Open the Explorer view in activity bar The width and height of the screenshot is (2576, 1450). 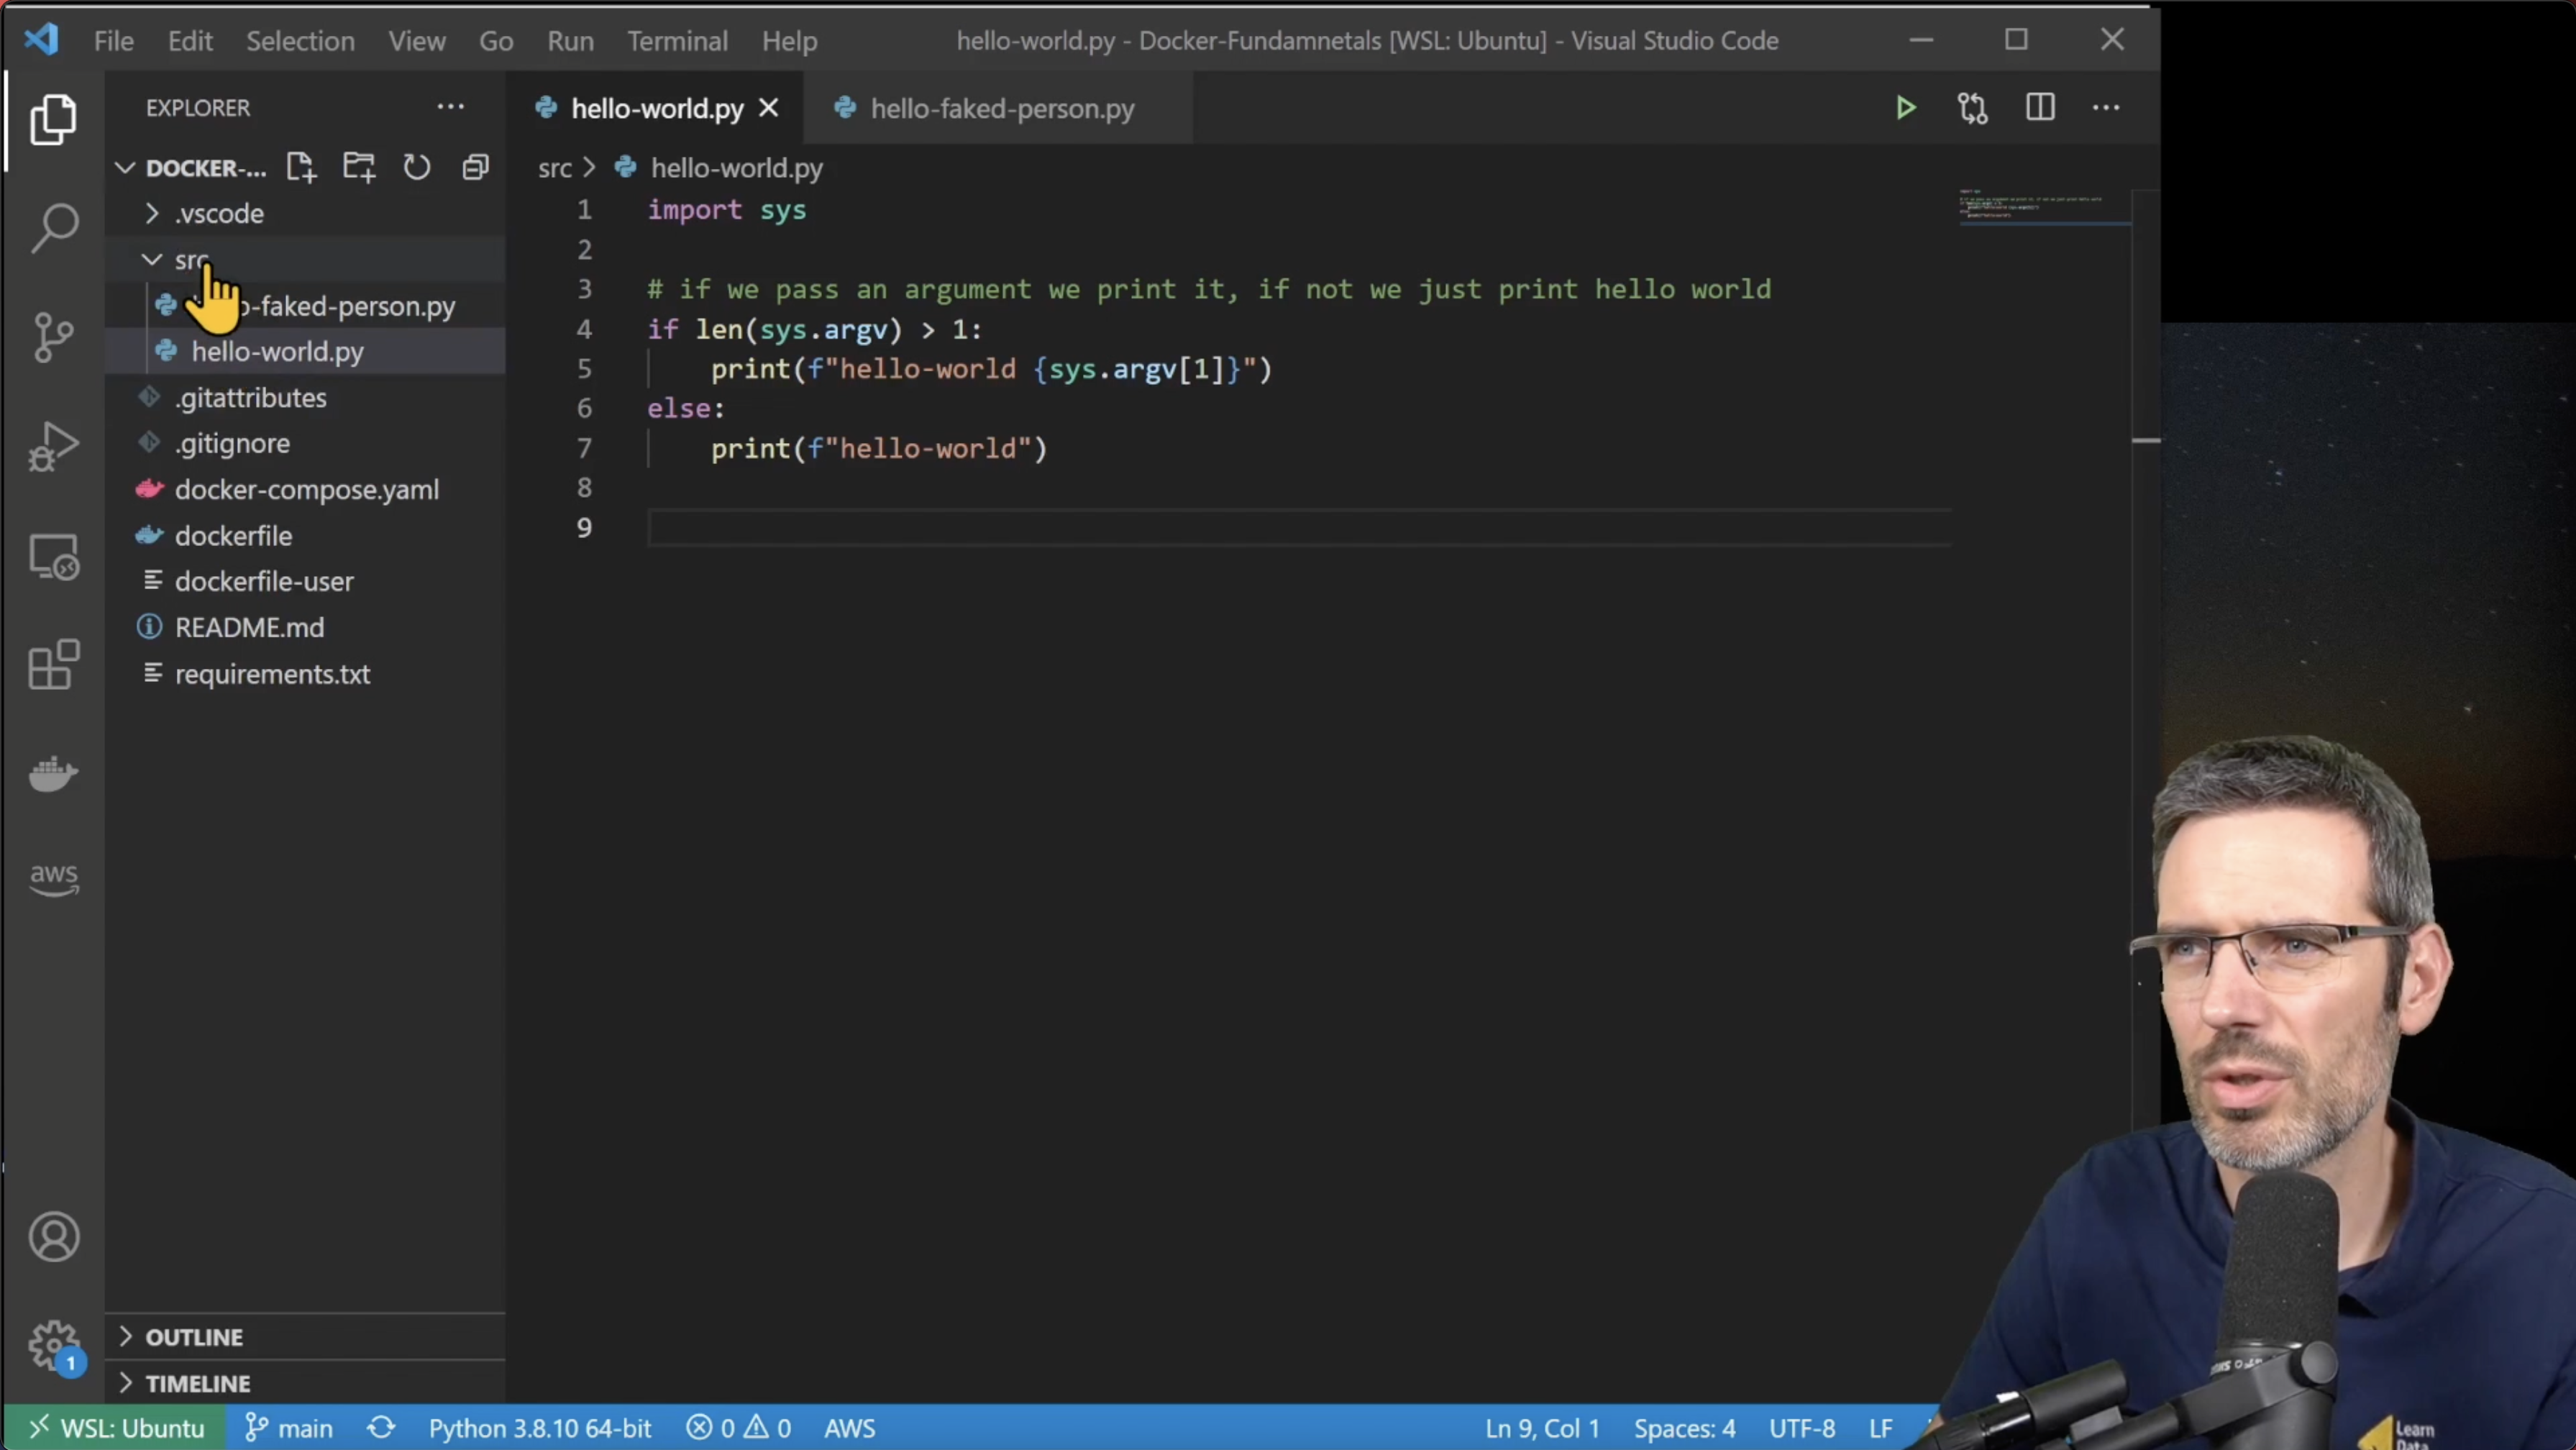click(x=53, y=120)
